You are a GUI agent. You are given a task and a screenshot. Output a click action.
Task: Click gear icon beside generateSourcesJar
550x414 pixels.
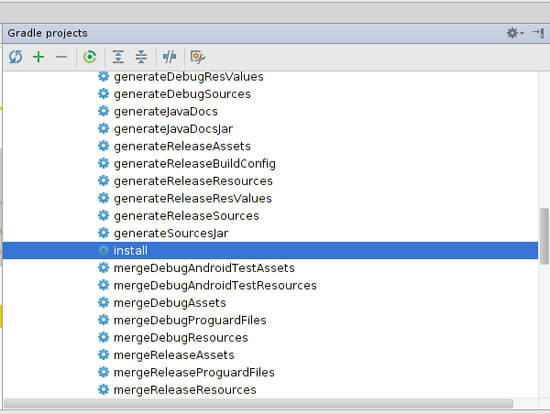click(103, 233)
